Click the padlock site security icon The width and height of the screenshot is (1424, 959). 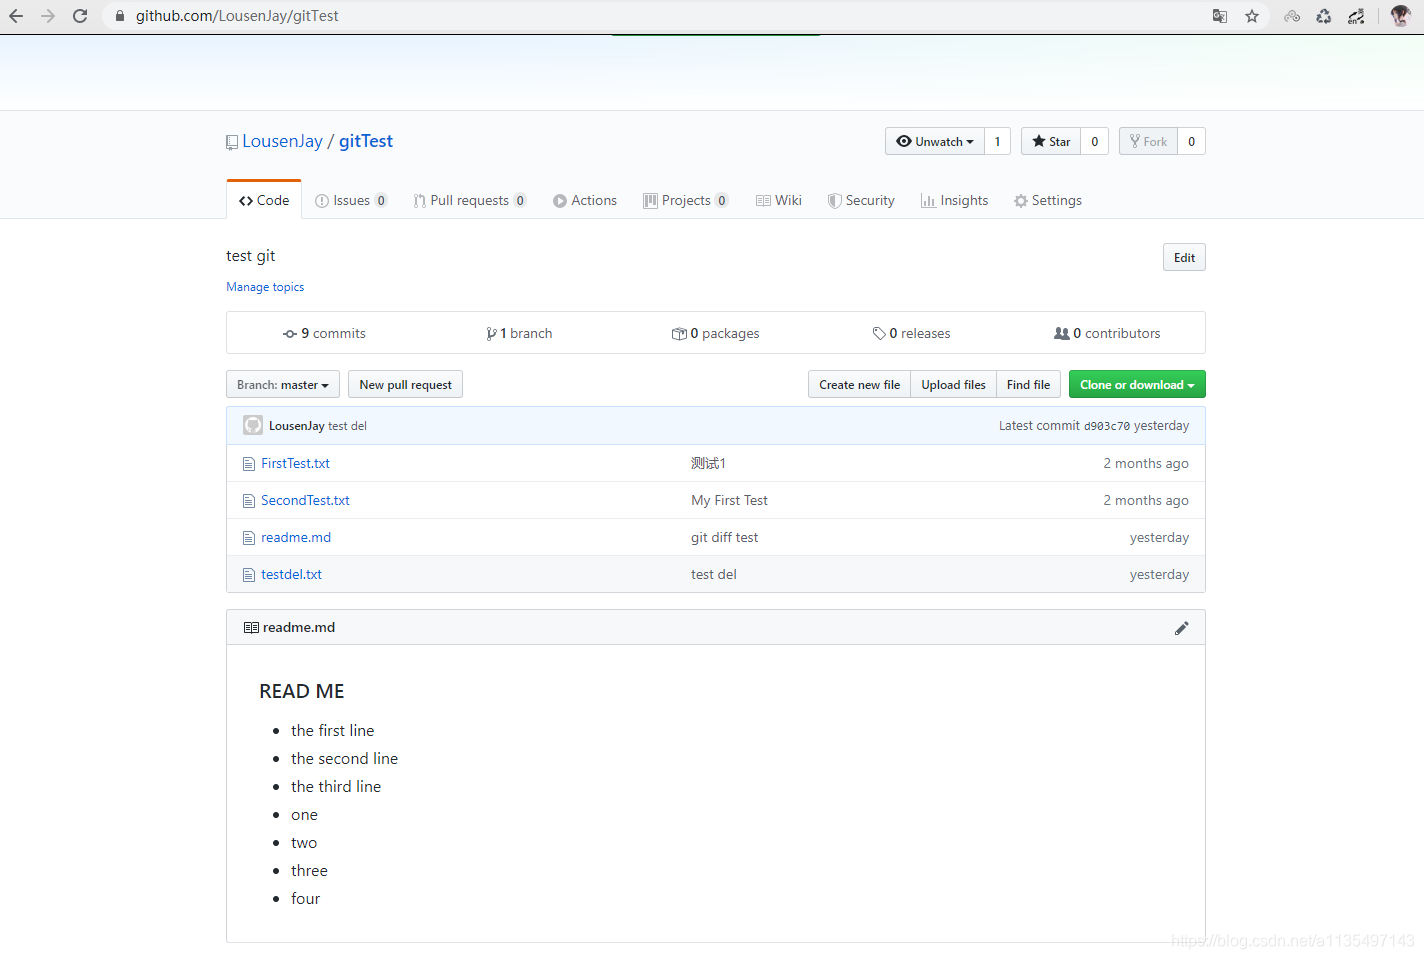(x=120, y=16)
